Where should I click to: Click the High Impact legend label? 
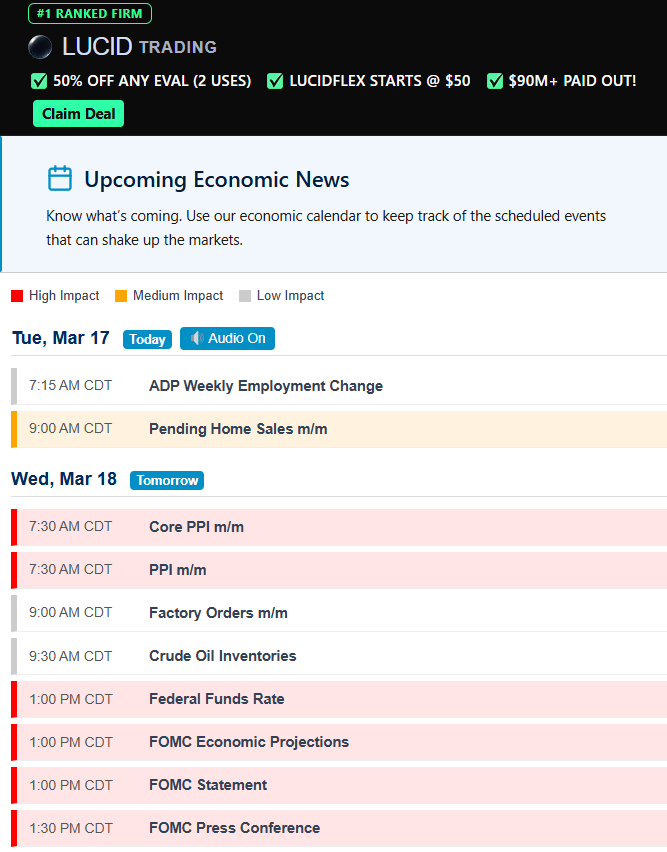[64, 296]
